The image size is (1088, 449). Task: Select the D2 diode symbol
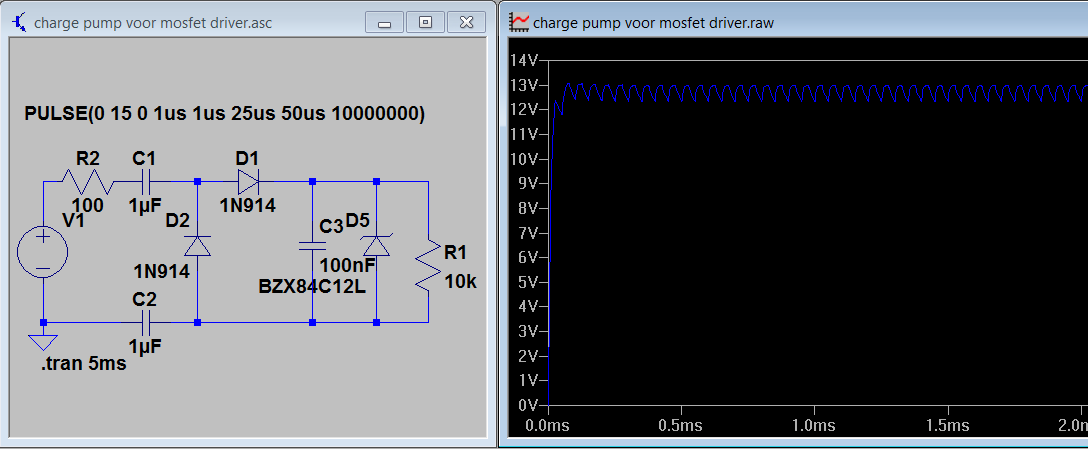pos(198,246)
